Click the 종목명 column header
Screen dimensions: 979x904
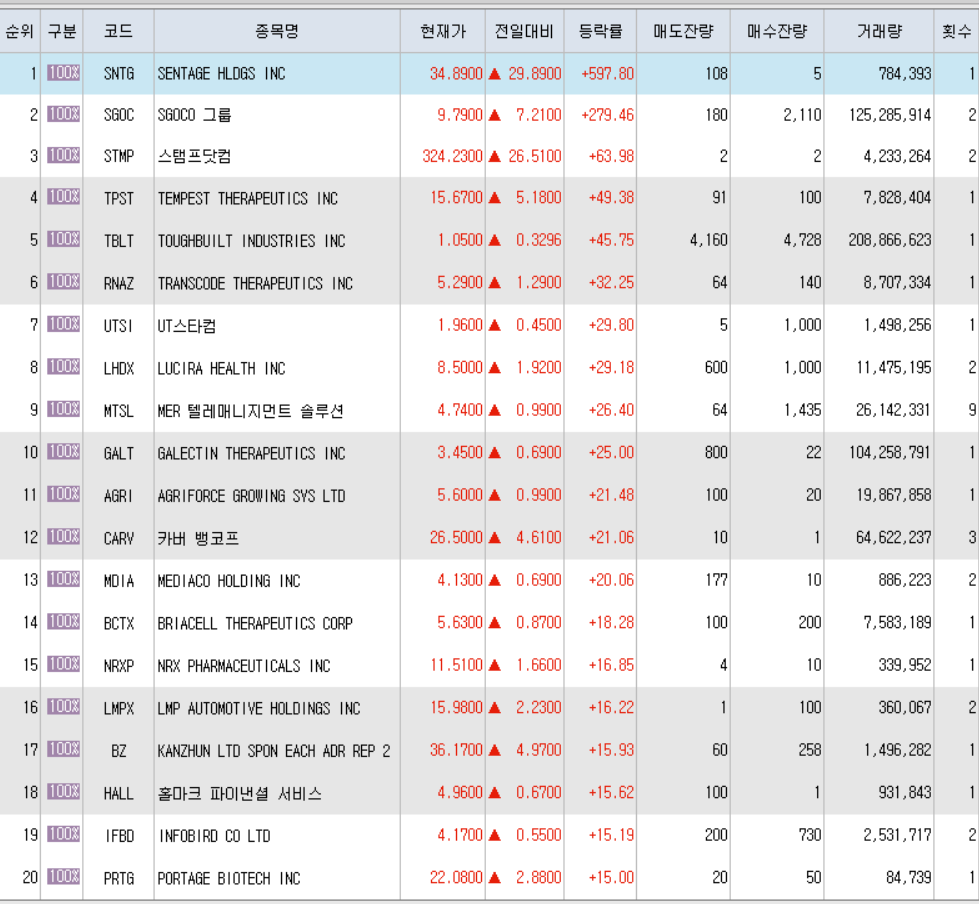pyautogui.click(x=277, y=31)
